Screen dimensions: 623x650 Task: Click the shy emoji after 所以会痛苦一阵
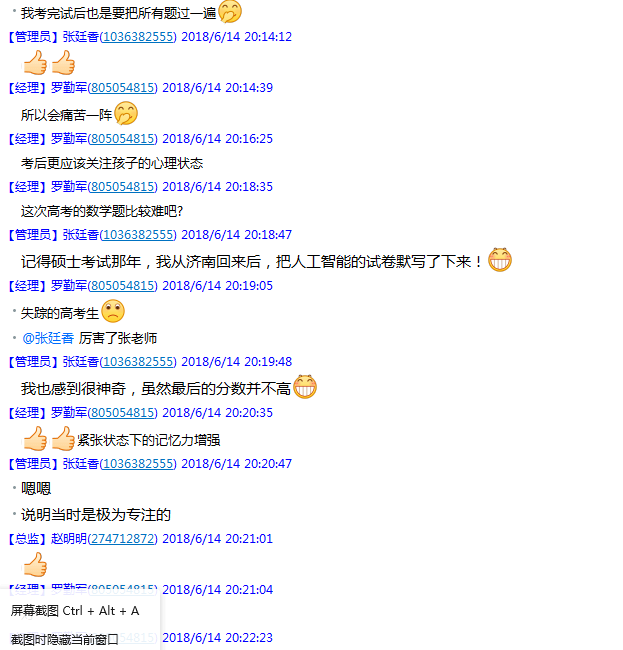(126, 113)
